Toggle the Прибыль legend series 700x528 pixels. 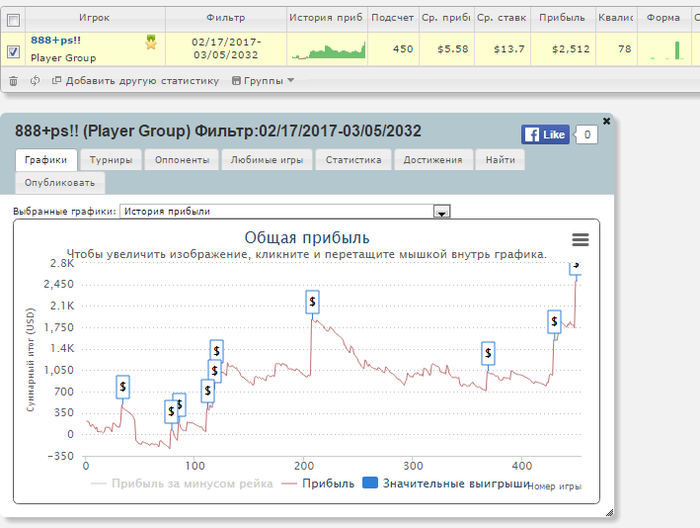(x=318, y=483)
